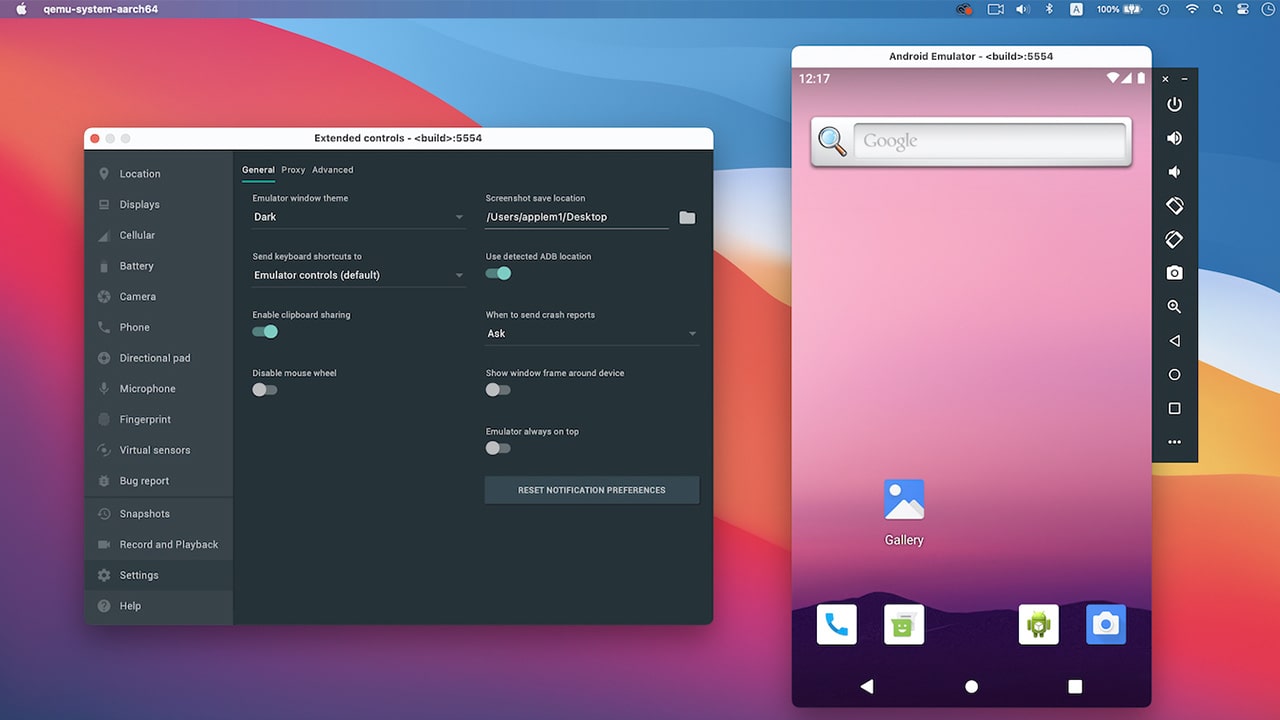
Task: Click the volume up icon
Action: [1174, 137]
